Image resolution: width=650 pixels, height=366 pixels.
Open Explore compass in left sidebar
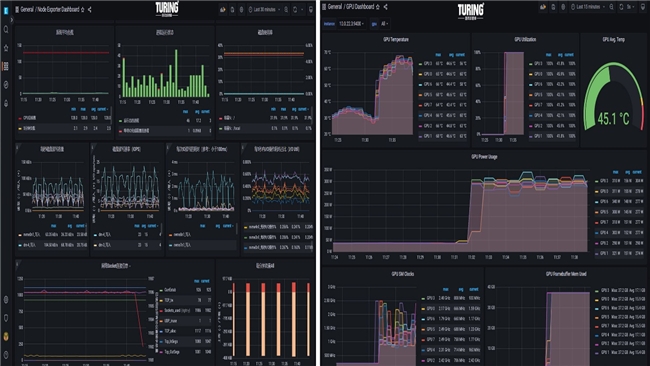(6, 85)
